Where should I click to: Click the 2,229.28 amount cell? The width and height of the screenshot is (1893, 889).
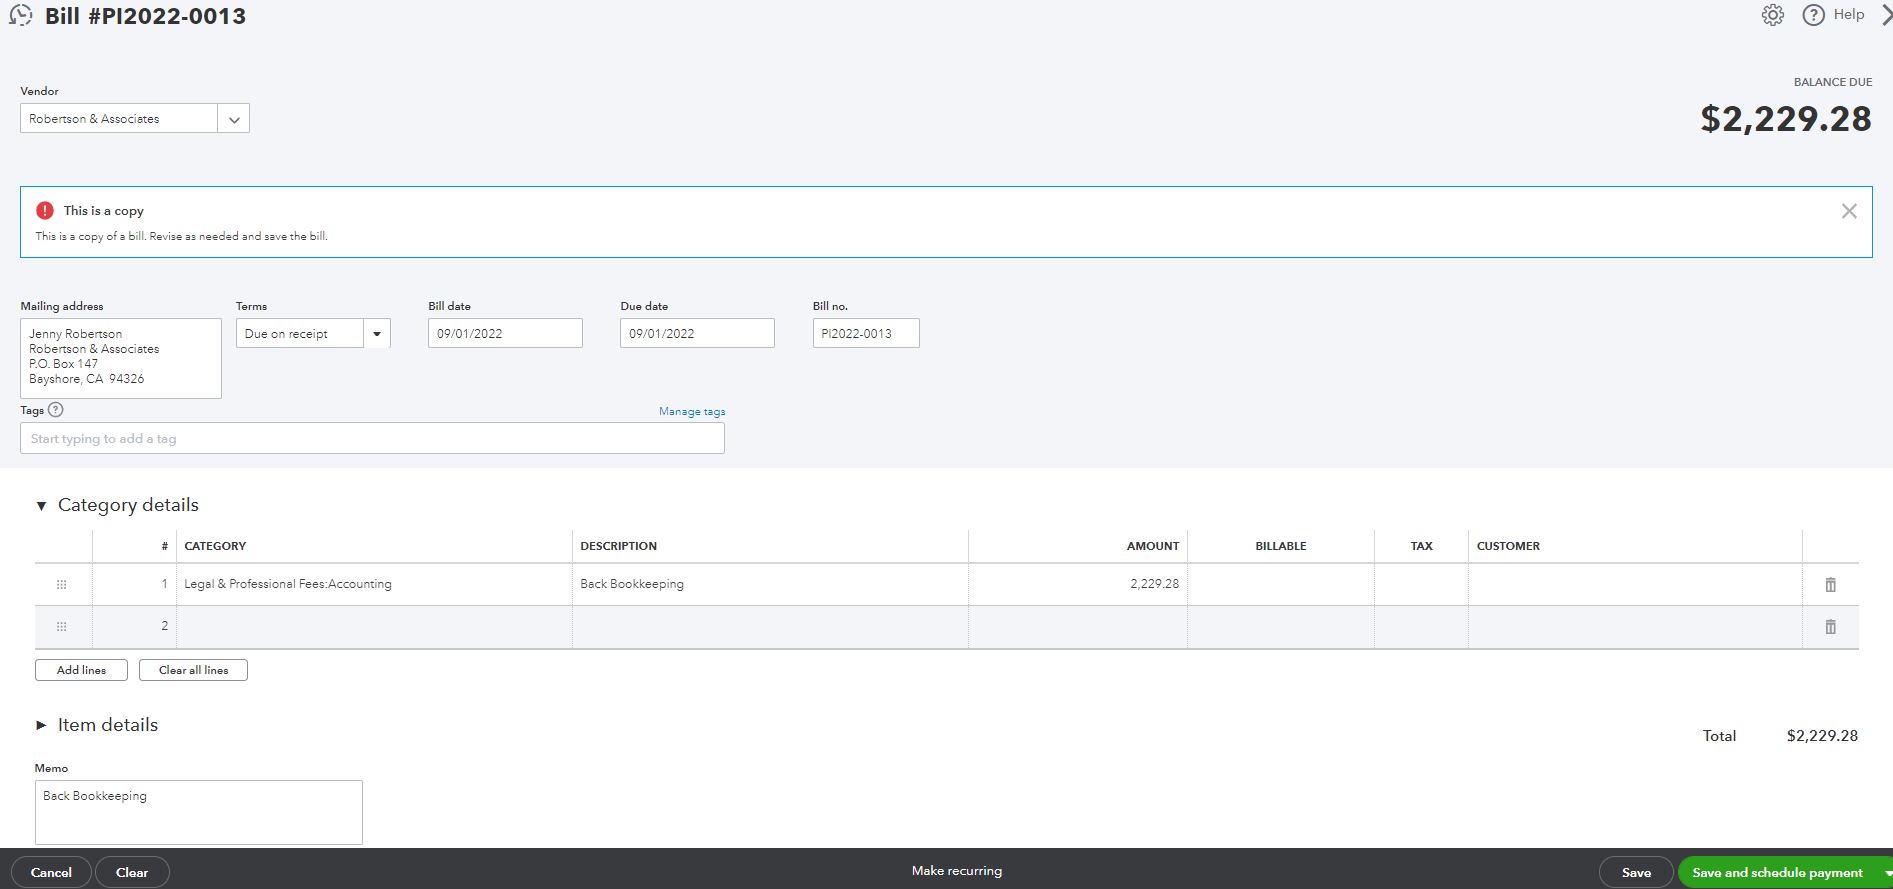pyautogui.click(x=1078, y=584)
